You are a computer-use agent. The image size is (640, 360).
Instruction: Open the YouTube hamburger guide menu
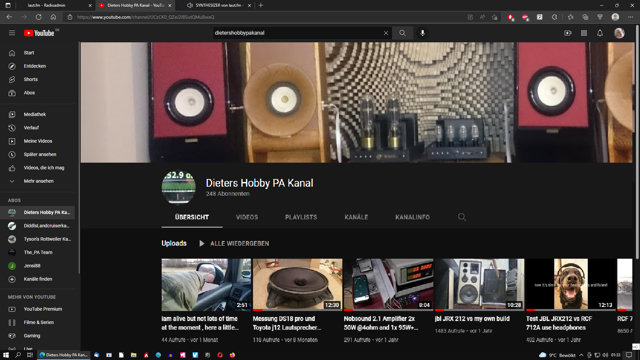coord(12,33)
